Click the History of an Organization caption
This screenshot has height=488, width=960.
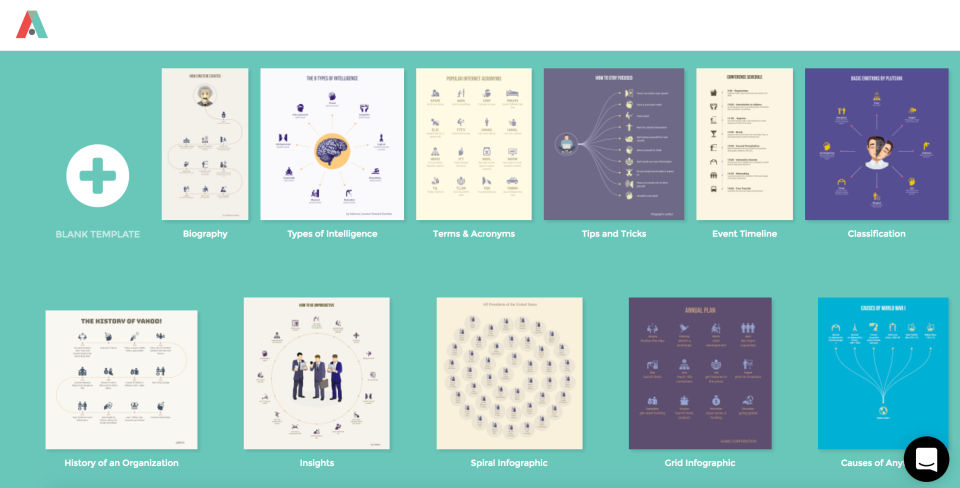pyautogui.click(x=121, y=463)
